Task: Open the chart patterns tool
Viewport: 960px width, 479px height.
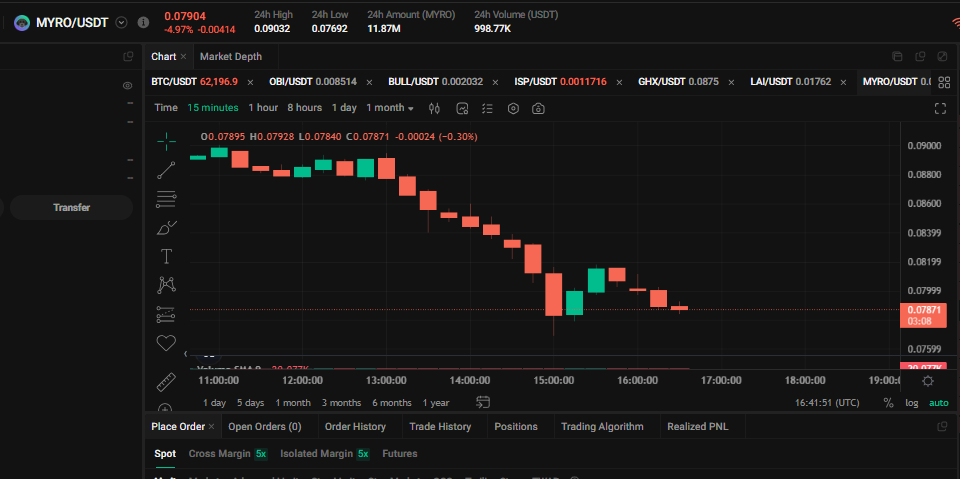Action: [x=166, y=285]
